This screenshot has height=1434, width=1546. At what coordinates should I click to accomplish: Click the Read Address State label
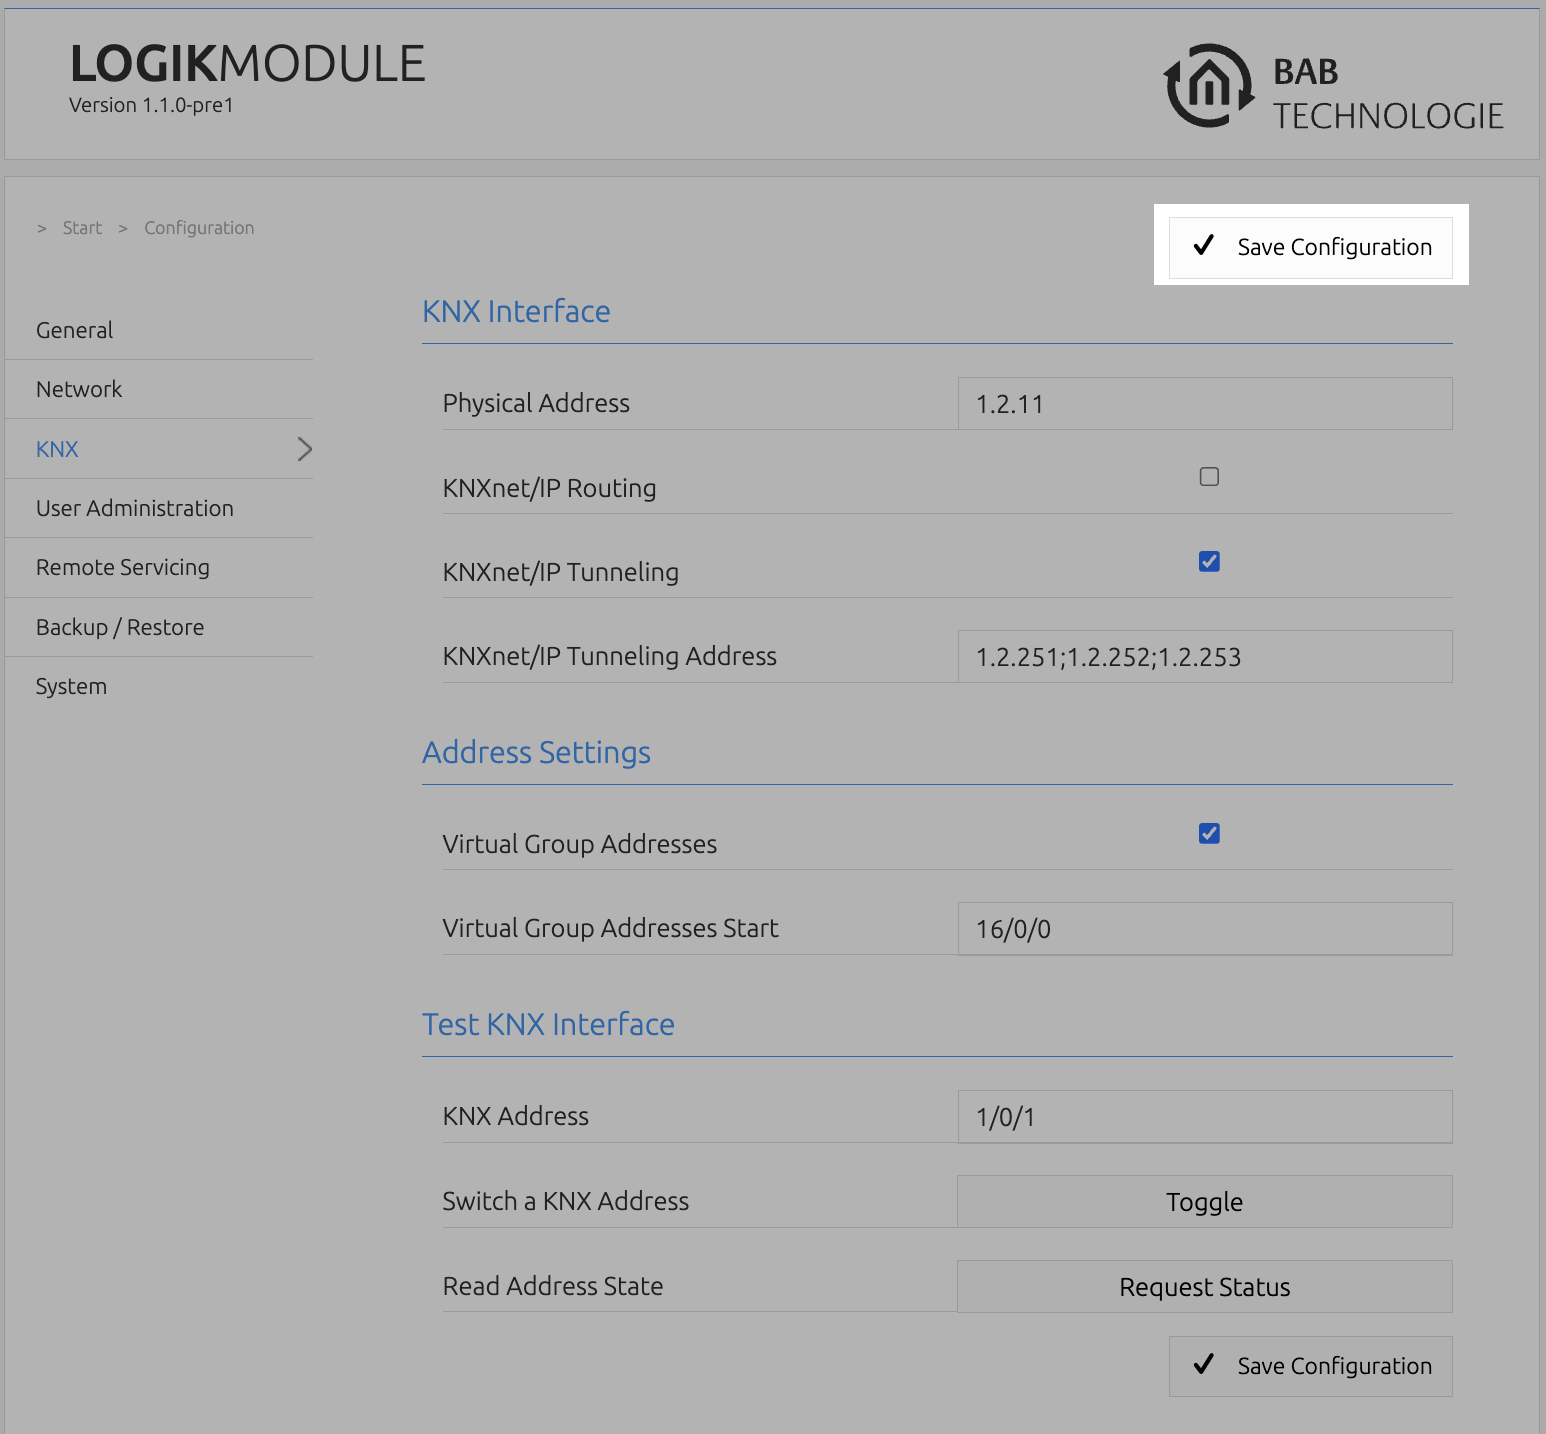pos(553,1286)
